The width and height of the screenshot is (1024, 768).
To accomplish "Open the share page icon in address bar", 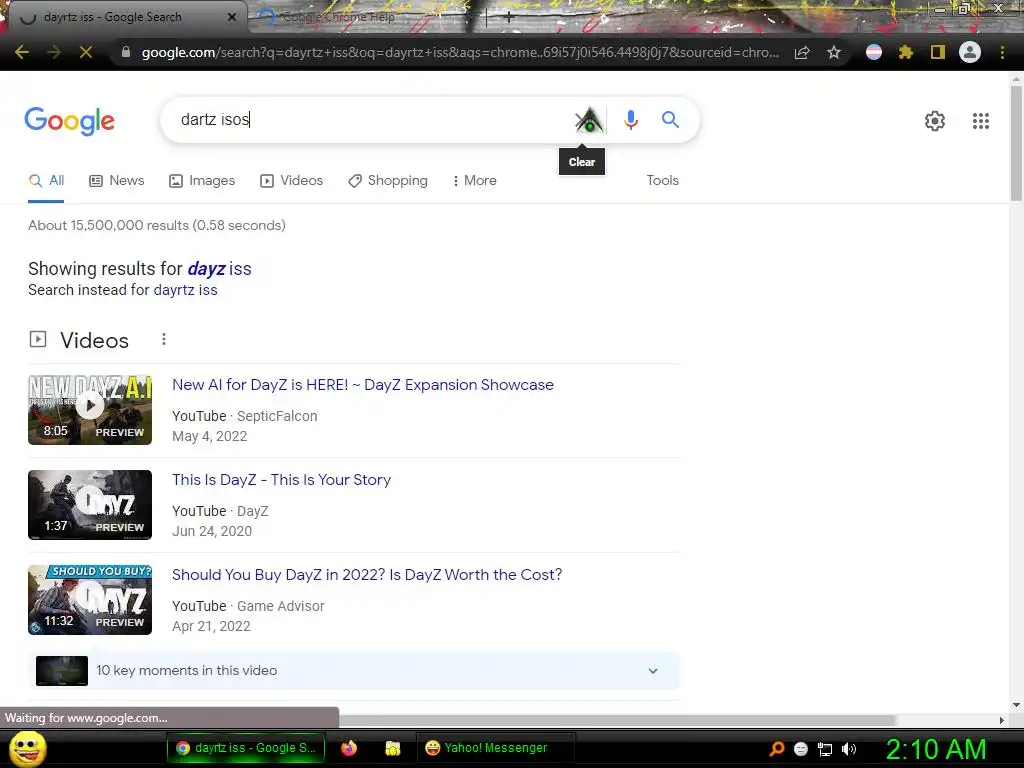I will tap(802, 52).
